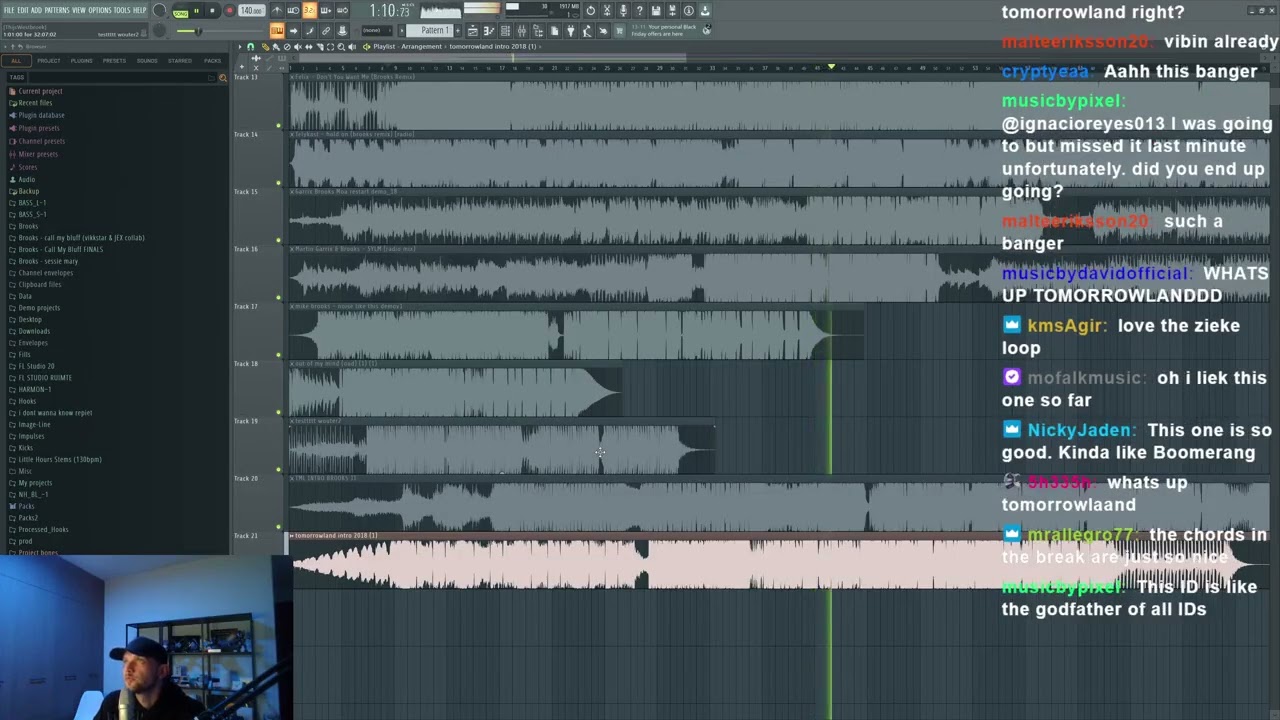Select the Slip tool in playlist toolbar

tap(309, 47)
